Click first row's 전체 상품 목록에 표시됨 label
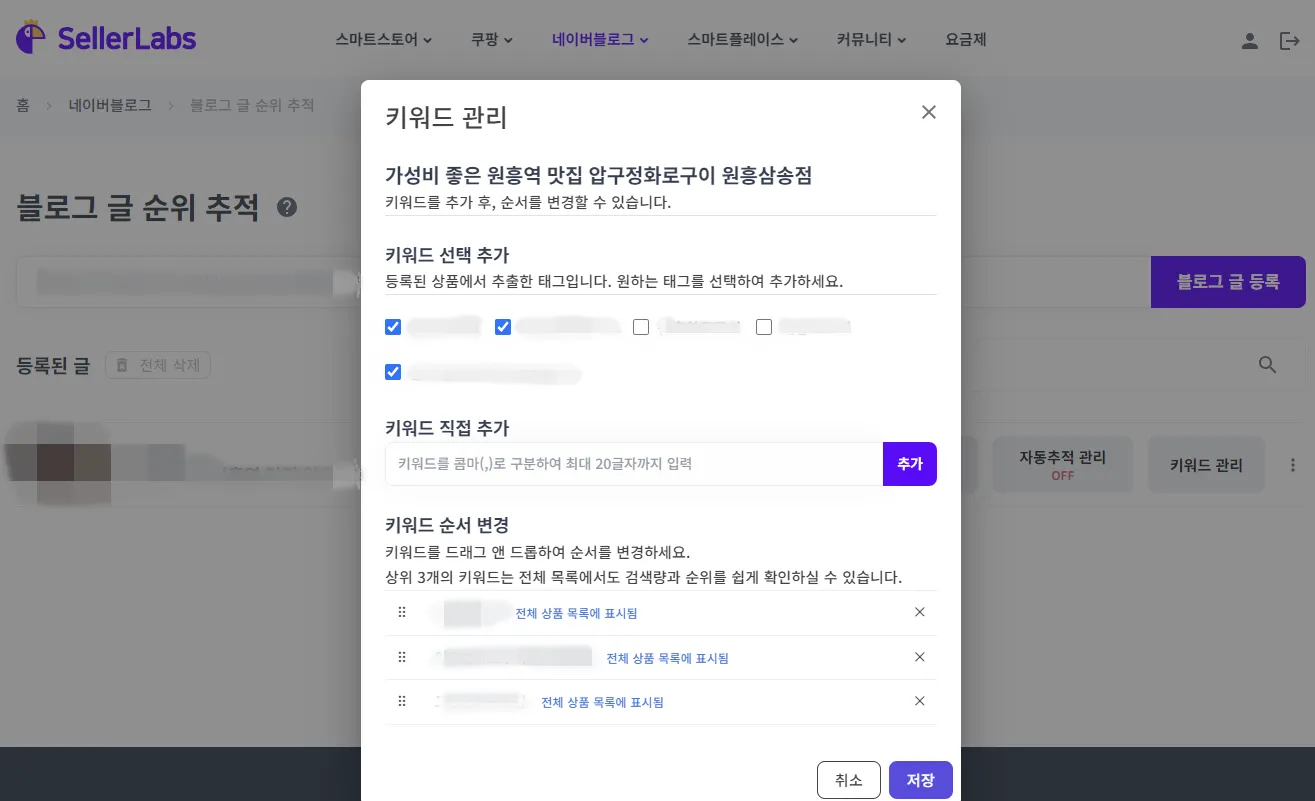Image resolution: width=1315 pixels, height=801 pixels. [x=576, y=613]
